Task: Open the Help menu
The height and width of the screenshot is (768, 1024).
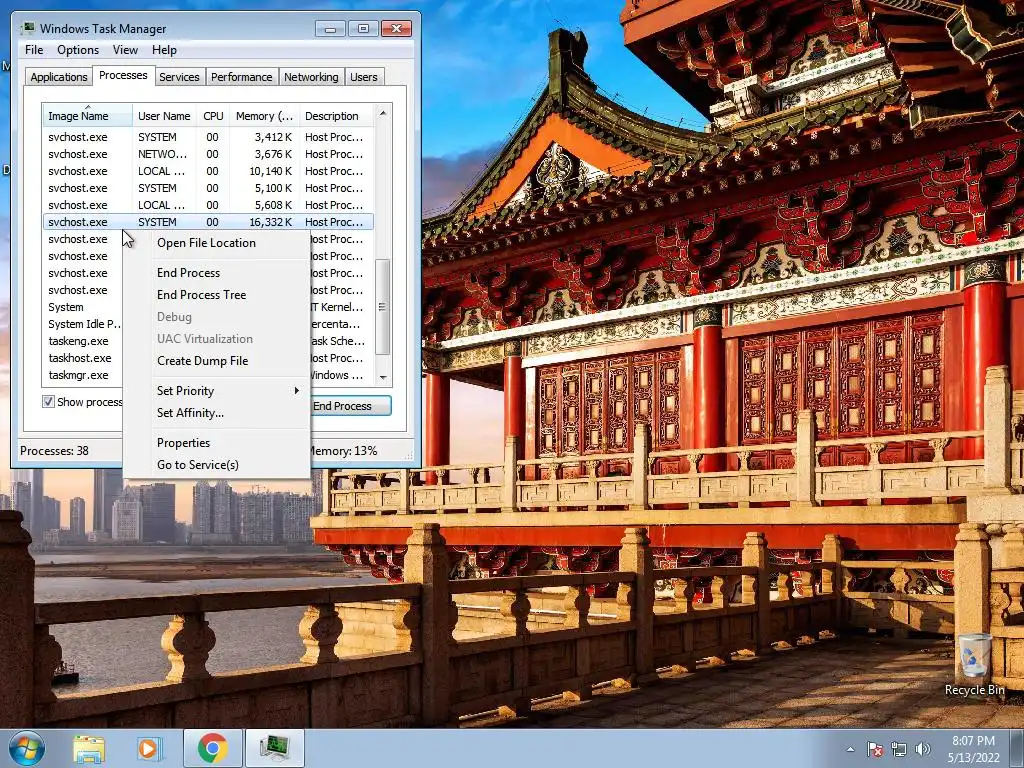Action: coord(164,50)
